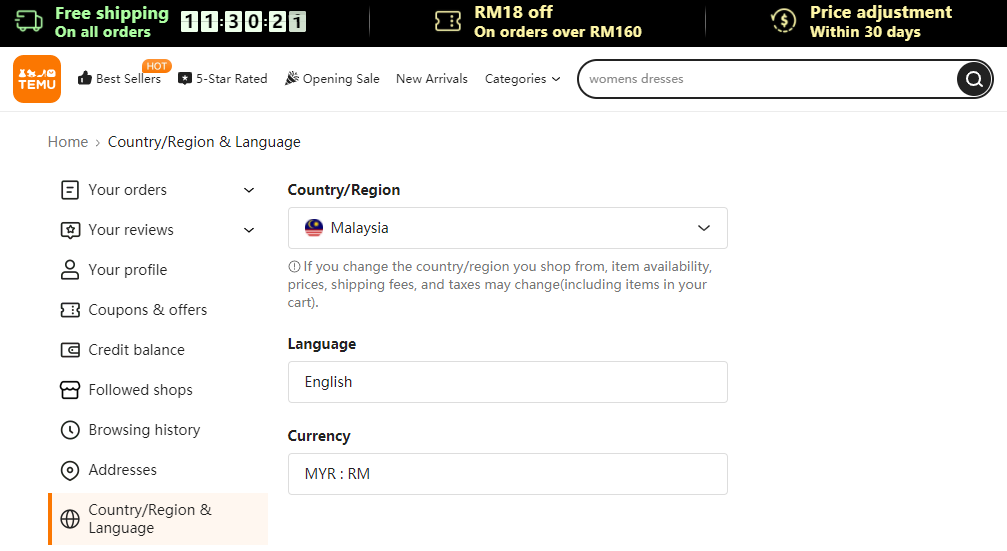Click the Coupons & offers ticket icon

tap(70, 310)
